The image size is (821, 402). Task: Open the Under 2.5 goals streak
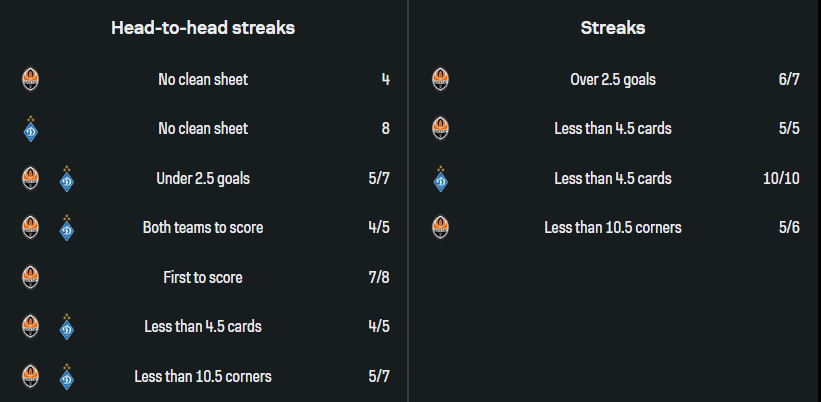point(203,179)
